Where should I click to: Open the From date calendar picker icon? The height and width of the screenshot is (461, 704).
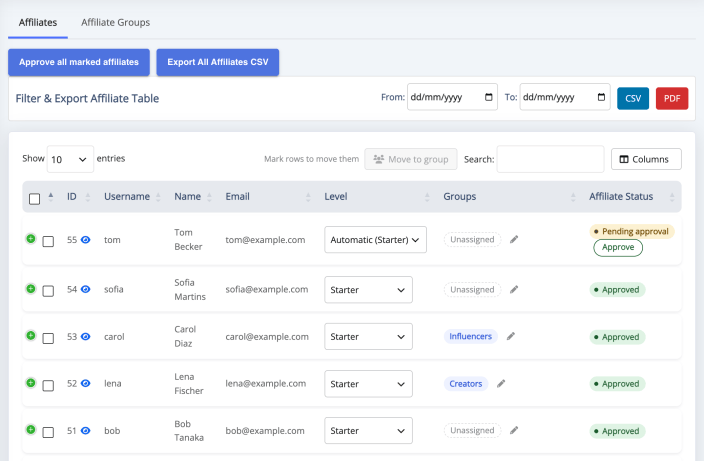click(x=488, y=97)
